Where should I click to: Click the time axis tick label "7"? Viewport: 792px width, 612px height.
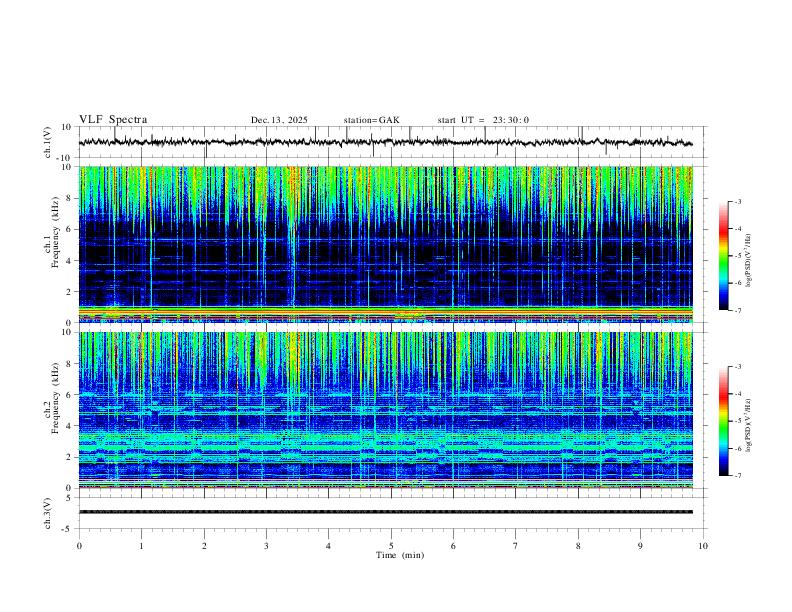pos(516,546)
